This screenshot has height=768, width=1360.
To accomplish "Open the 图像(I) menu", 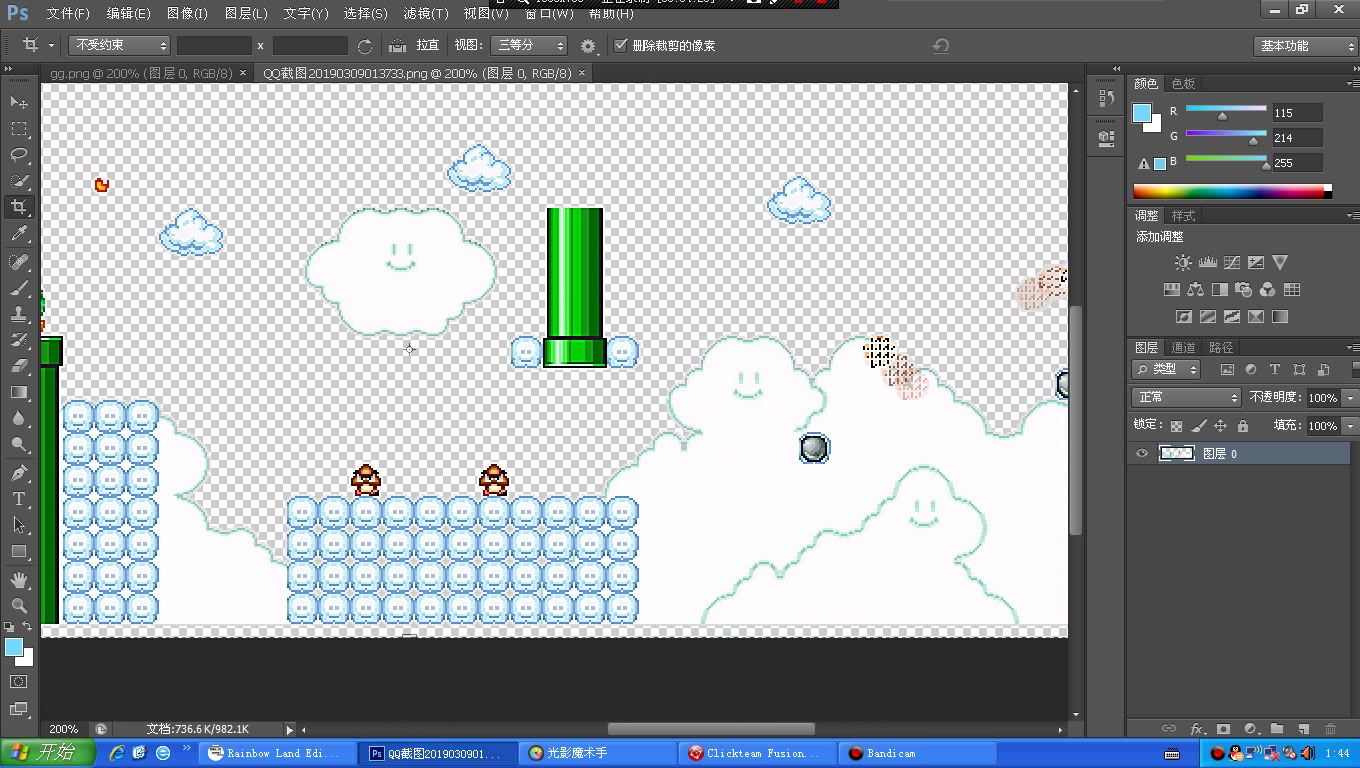I will [x=187, y=14].
